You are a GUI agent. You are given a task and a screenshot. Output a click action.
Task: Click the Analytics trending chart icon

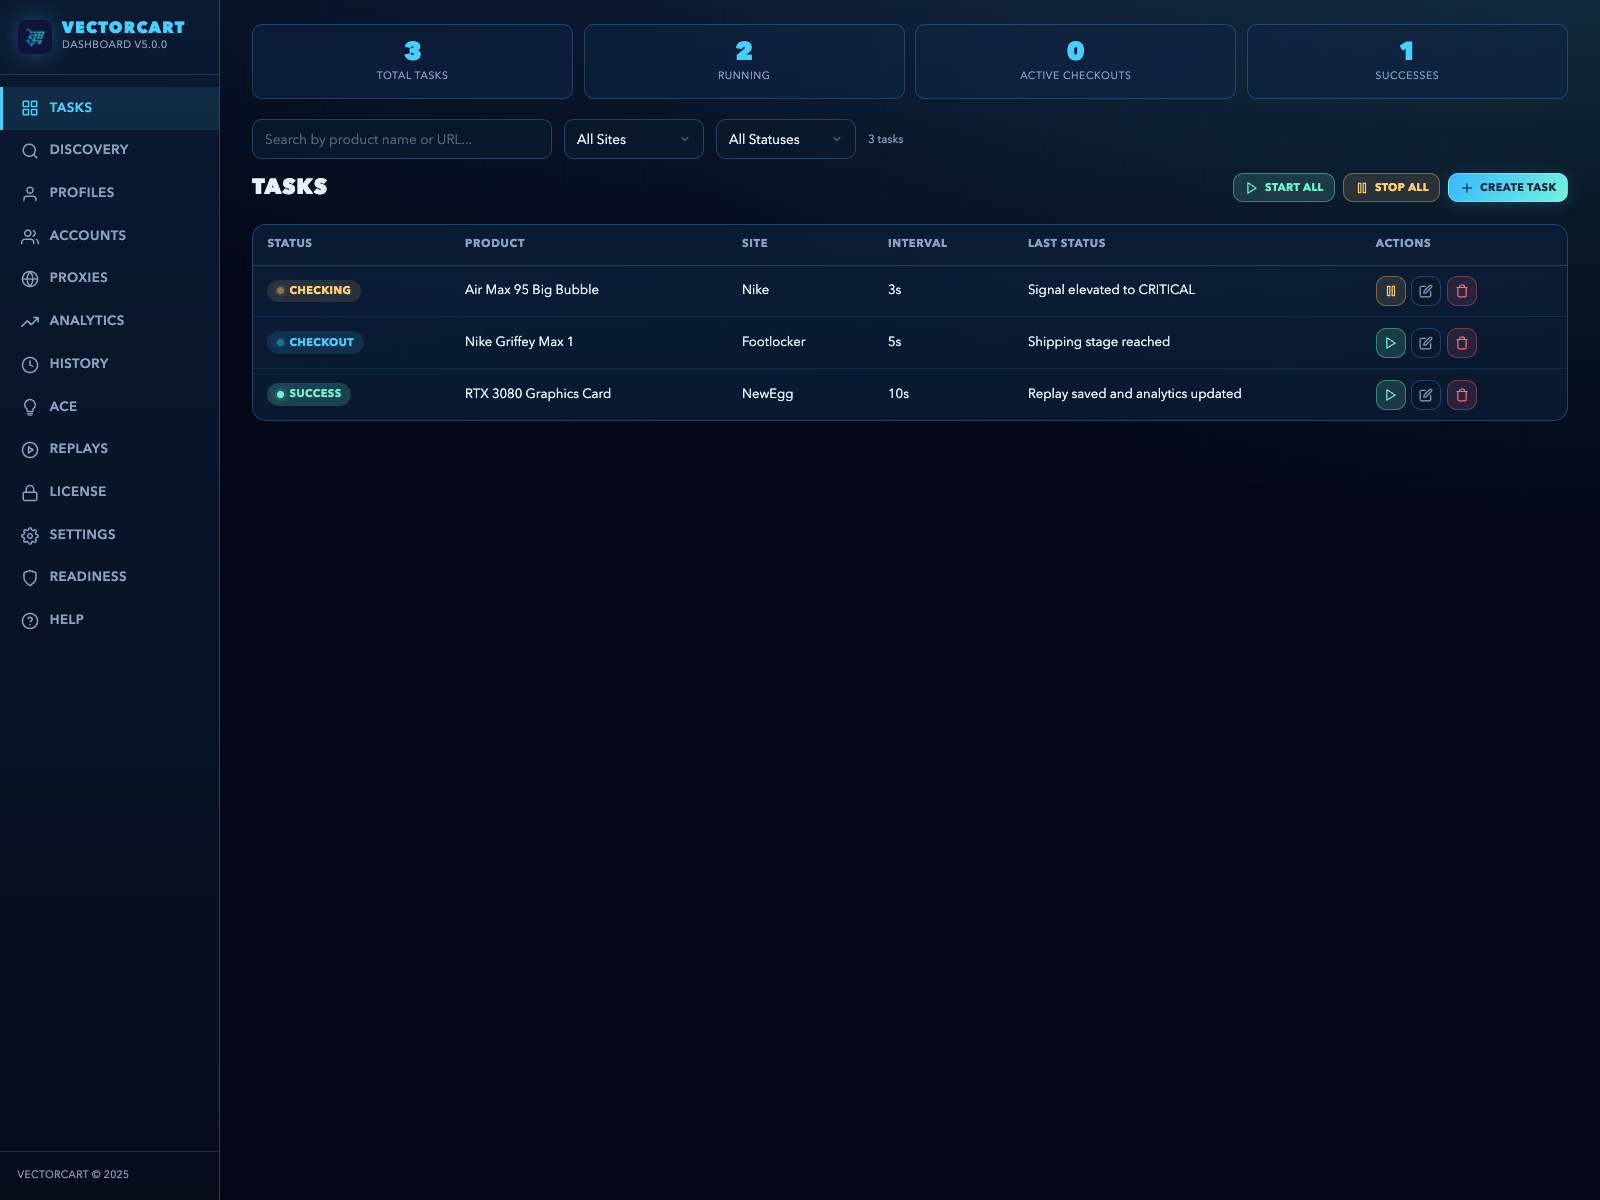pyautogui.click(x=29, y=320)
